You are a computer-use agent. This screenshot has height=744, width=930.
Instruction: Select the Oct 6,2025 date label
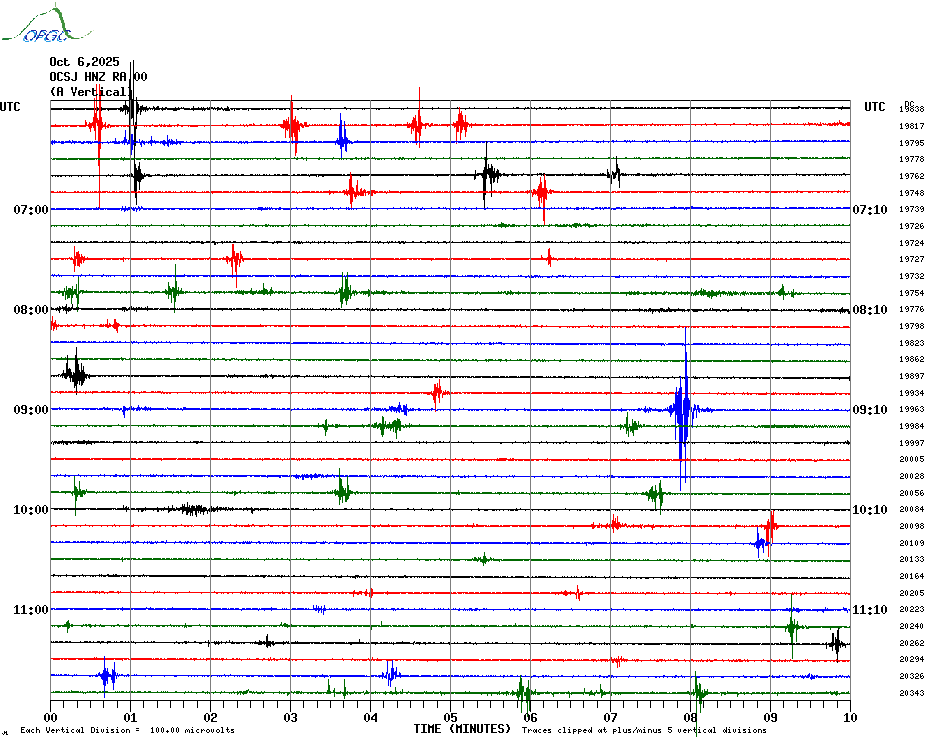84,61
